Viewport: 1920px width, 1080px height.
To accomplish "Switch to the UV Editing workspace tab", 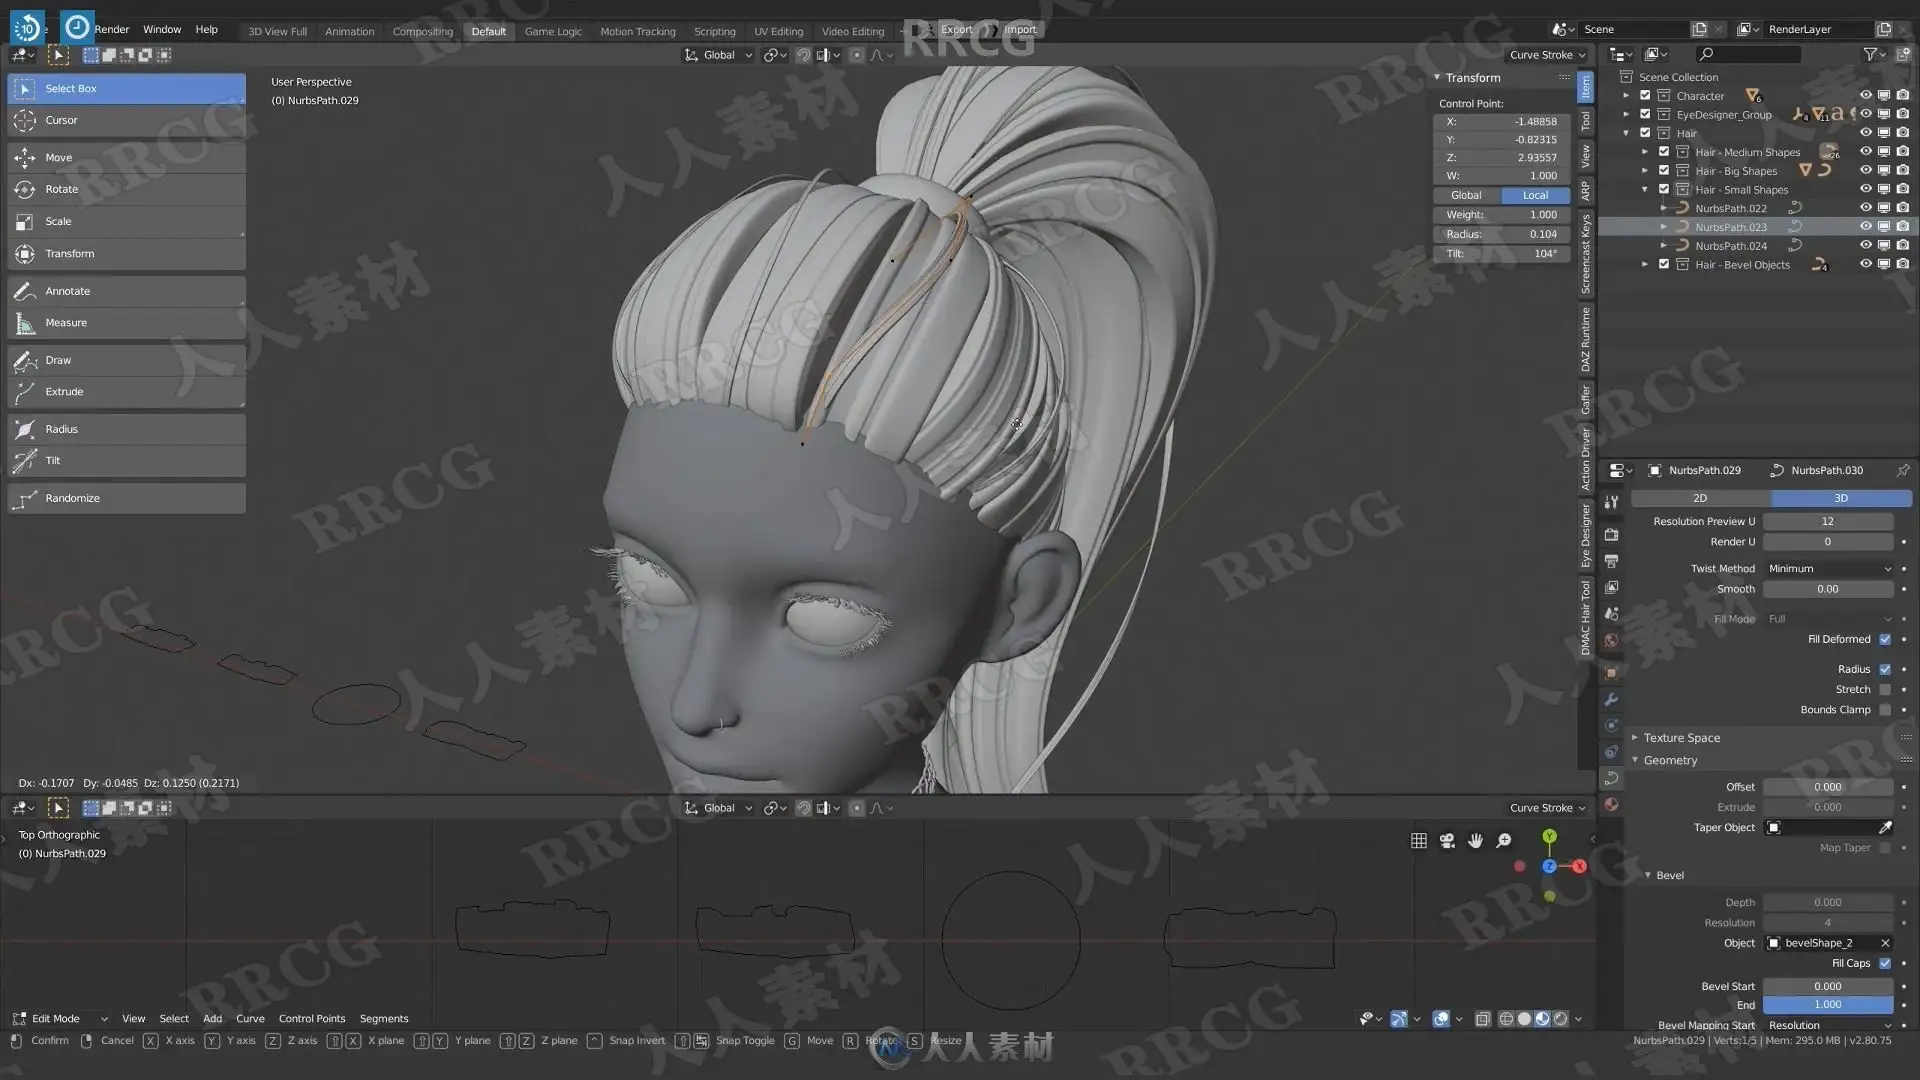I will 778,31.
